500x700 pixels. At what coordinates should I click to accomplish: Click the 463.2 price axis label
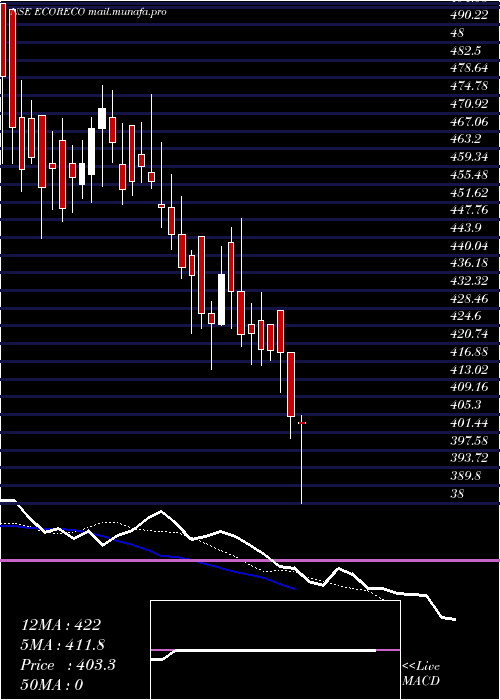pos(466,139)
